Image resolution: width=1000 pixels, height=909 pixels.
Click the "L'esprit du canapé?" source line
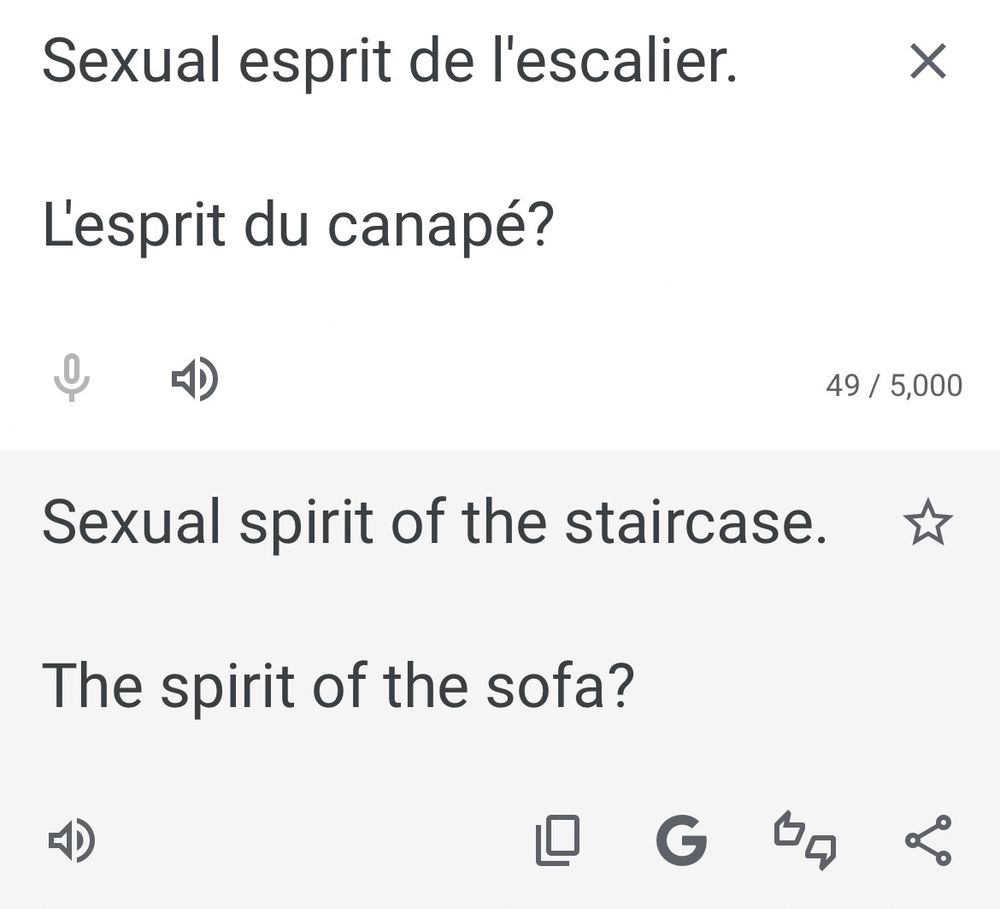(x=297, y=226)
